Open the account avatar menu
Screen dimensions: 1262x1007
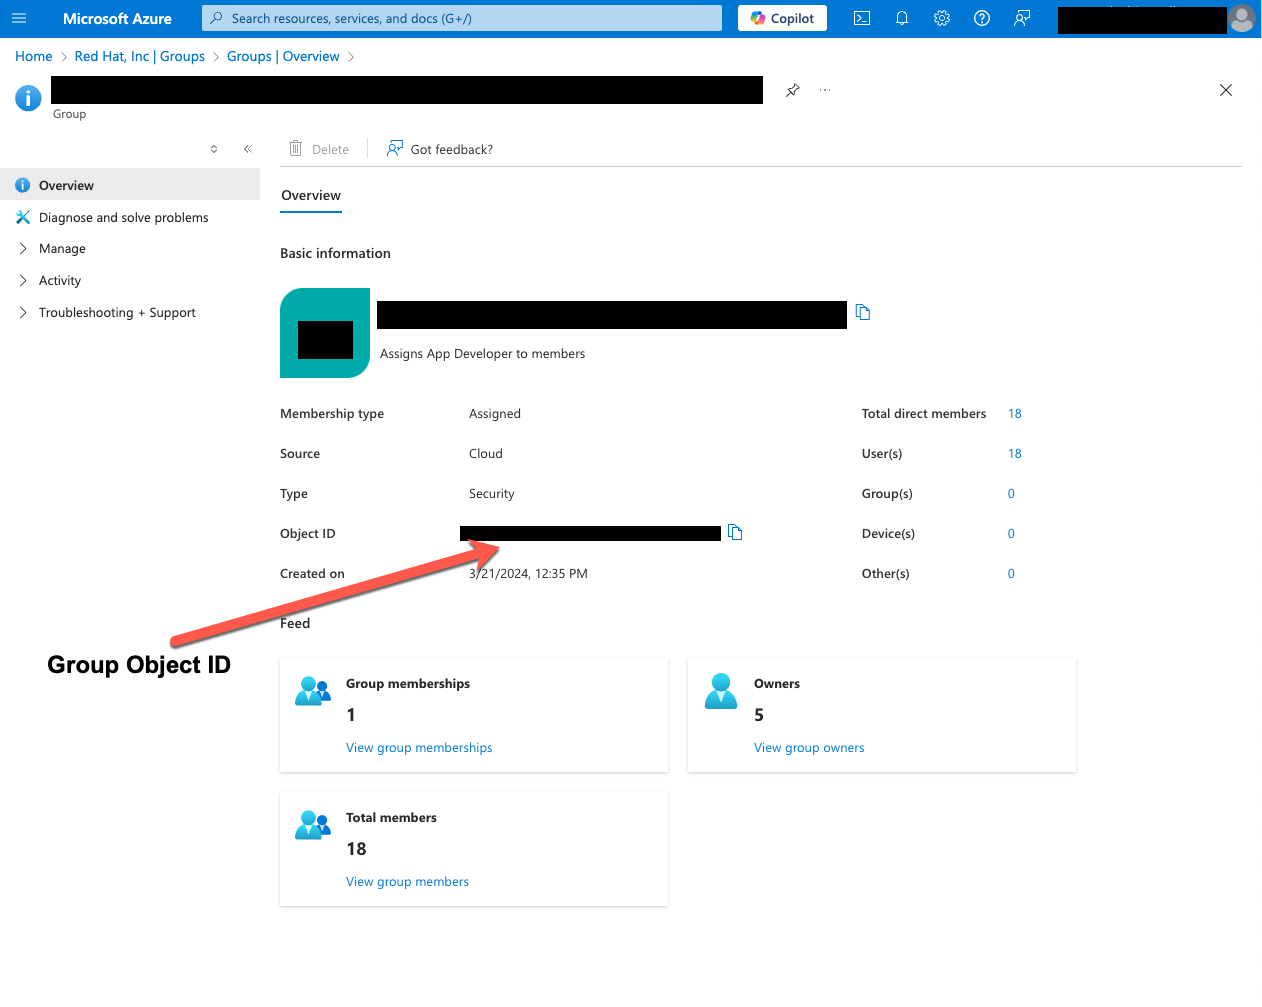(1241, 18)
